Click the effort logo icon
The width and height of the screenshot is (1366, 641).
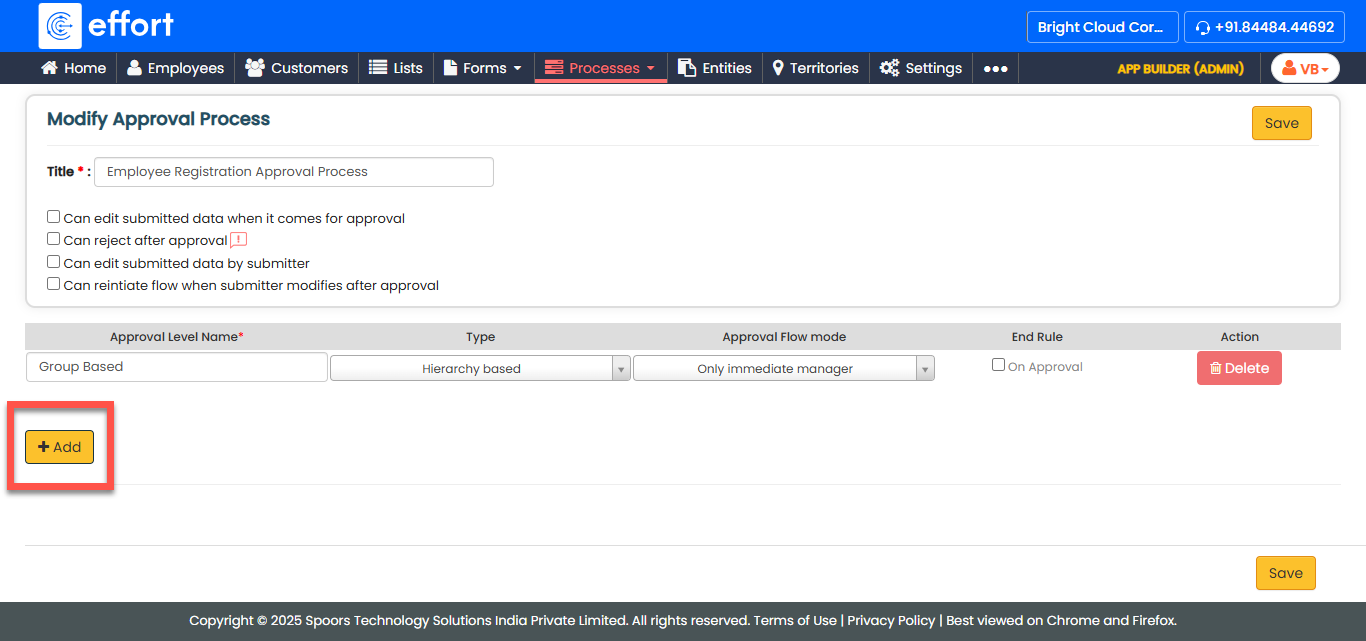click(60, 26)
